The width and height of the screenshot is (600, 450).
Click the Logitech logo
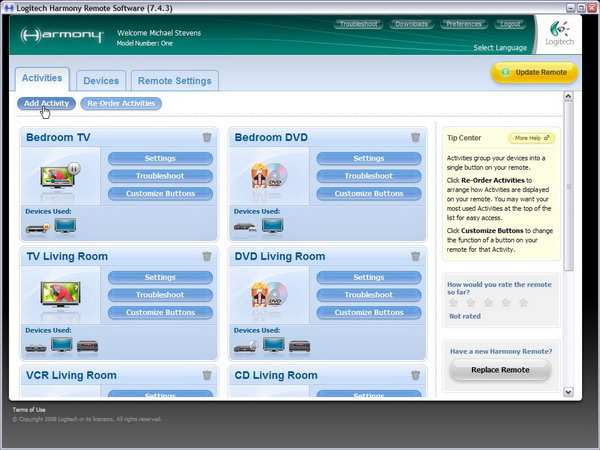[559, 34]
